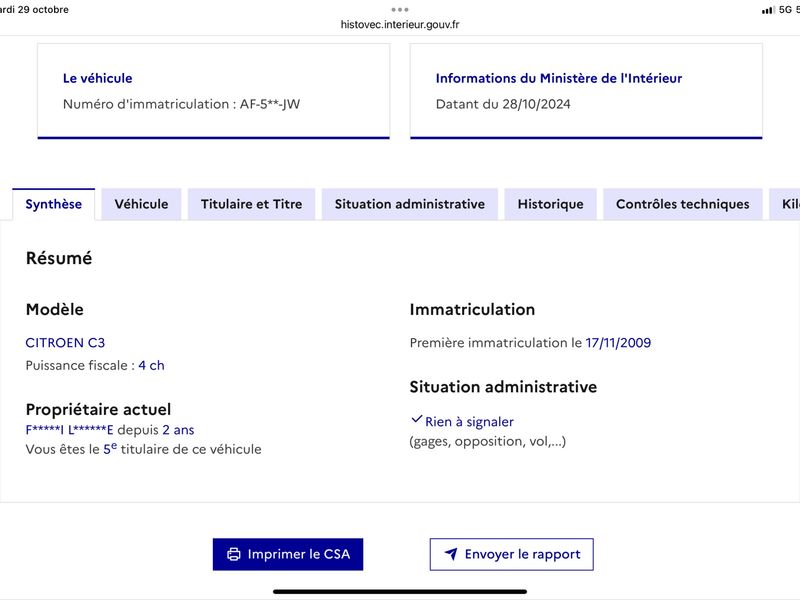The height and width of the screenshot is (600, 800).
Task: Go to the Historique tab
Action: (x=551, y=204)
